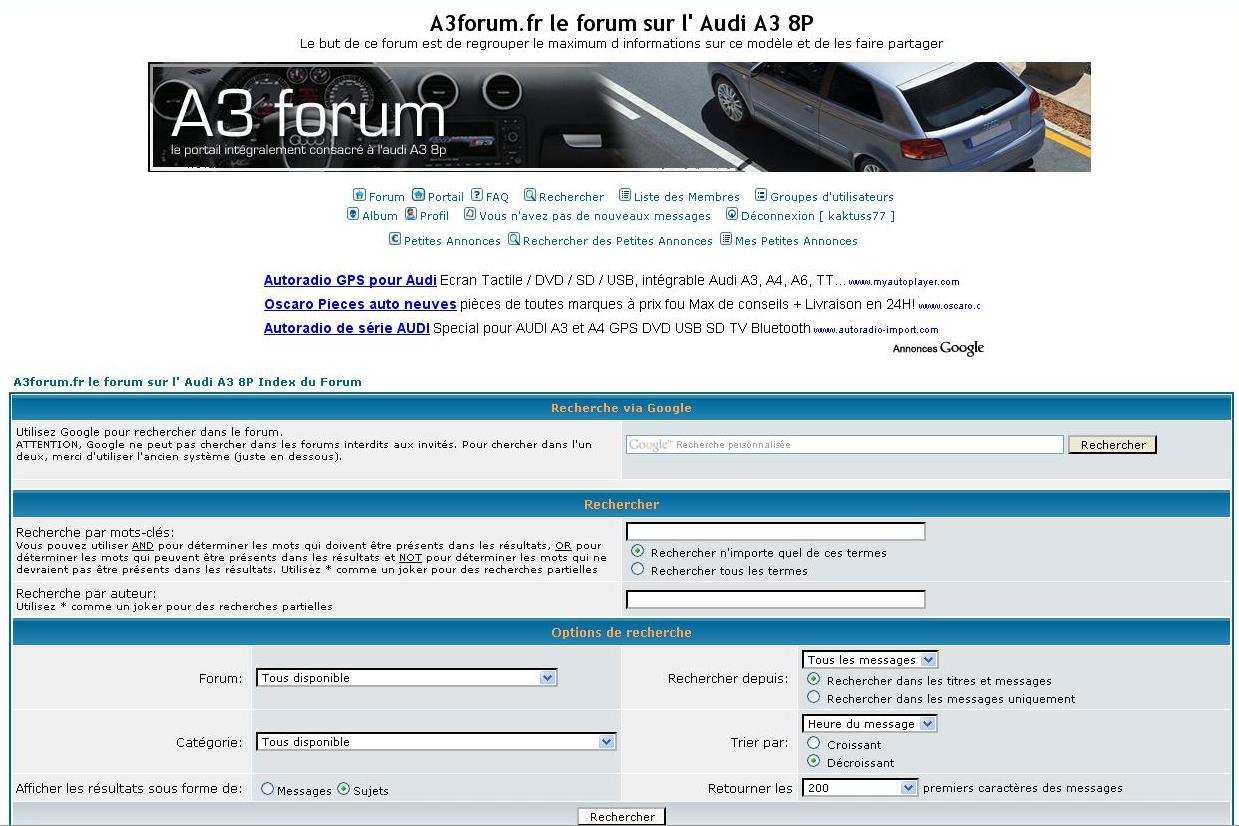The height and width of the screenshot is (826, 1239).
Task: Open 'Oscaro Pieces auto neuves' ad
Action: [x=360, y=304]
